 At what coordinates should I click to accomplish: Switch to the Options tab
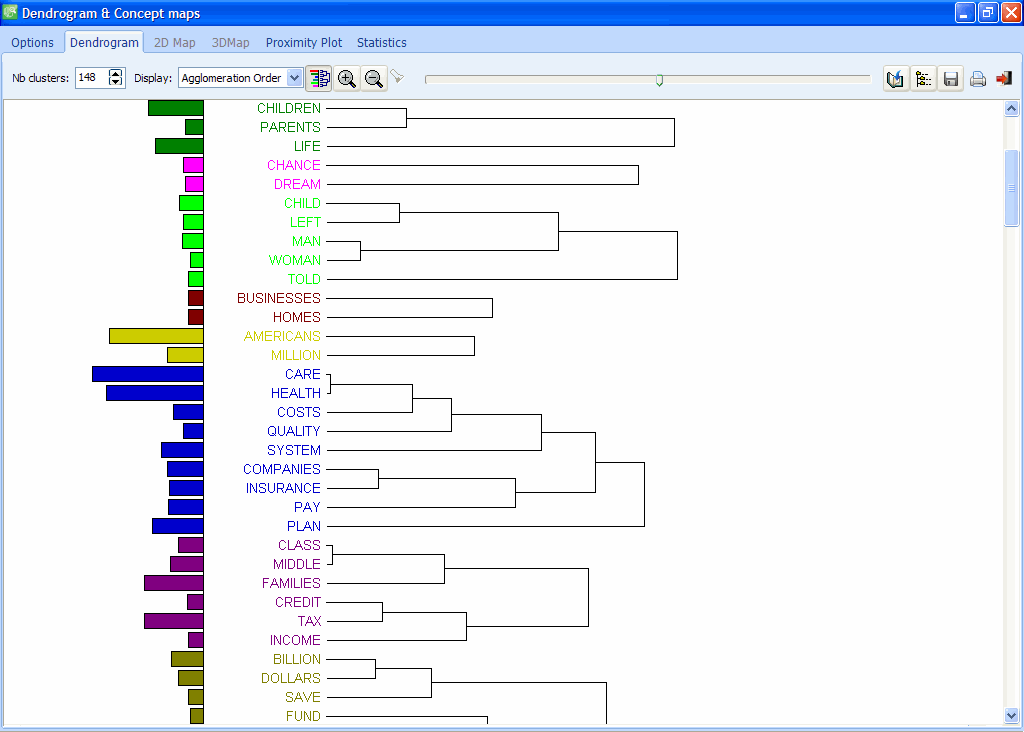(x=33, y=43)
